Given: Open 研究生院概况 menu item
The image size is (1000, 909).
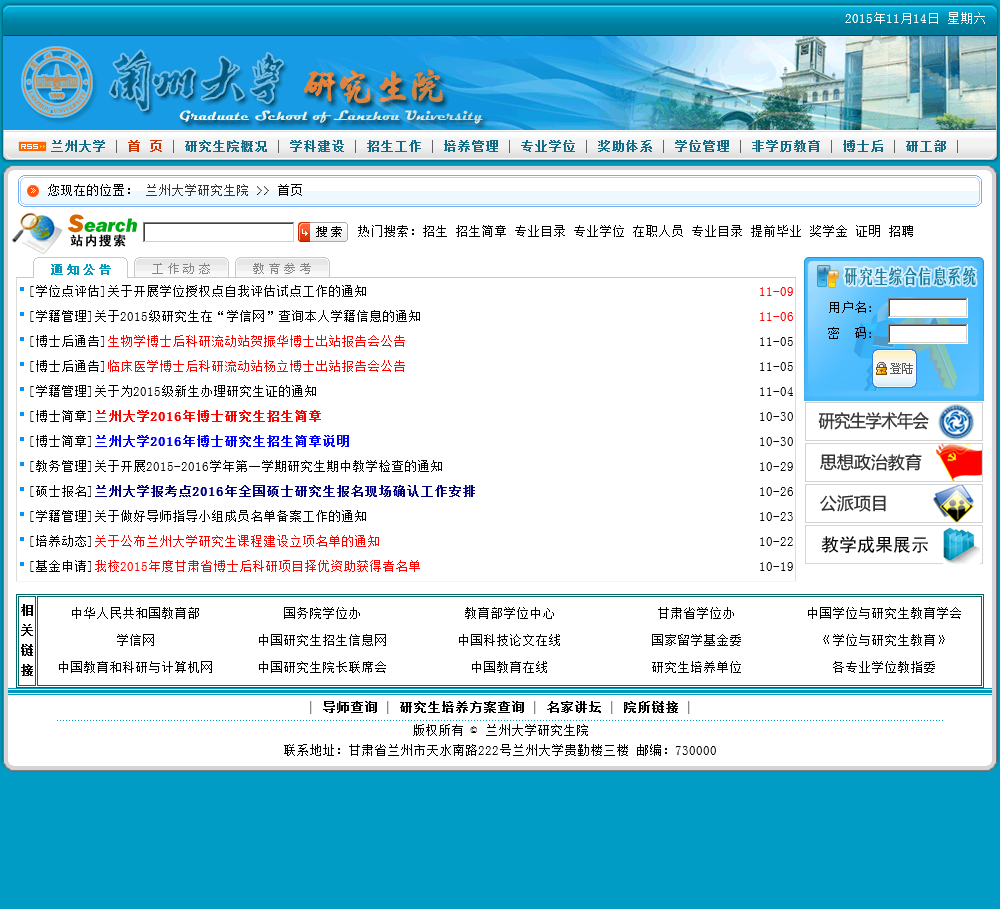Looking at the screenshot, I should coord(226,146).
